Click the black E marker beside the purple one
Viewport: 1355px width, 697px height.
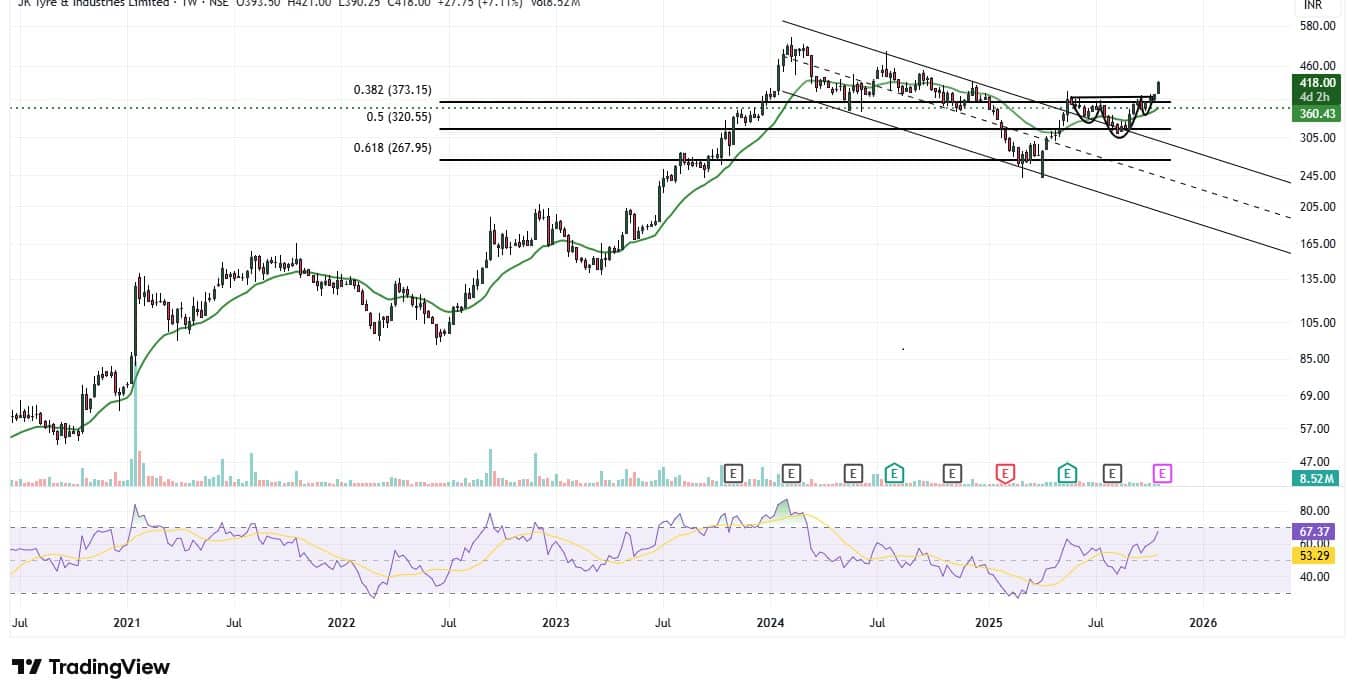pos(1112,472)
